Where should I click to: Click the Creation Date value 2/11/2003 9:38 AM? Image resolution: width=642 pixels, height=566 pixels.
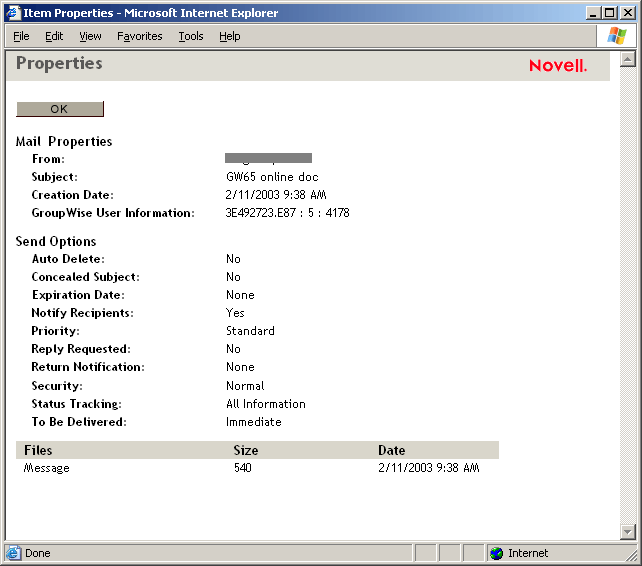tap(276, 195)
